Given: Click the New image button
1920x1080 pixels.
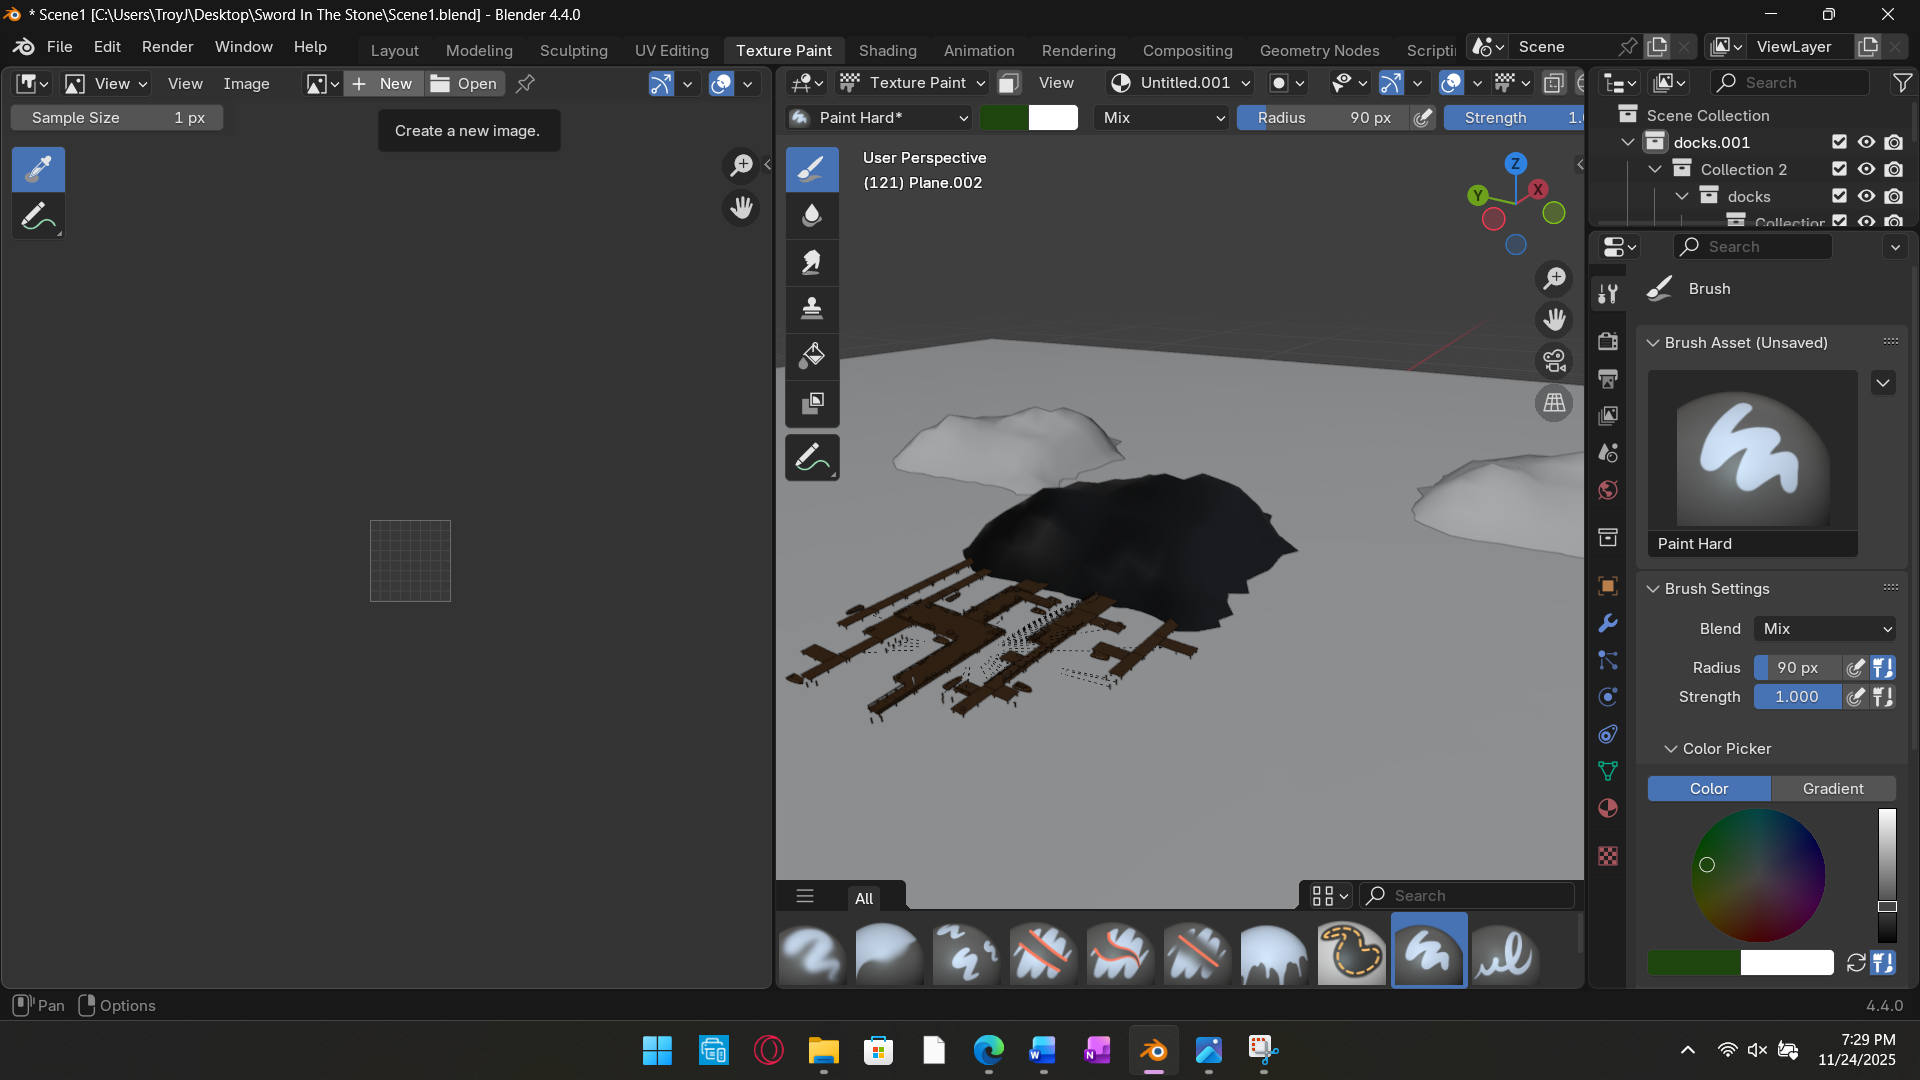Looking at the screenshot, I should (383, 84).
